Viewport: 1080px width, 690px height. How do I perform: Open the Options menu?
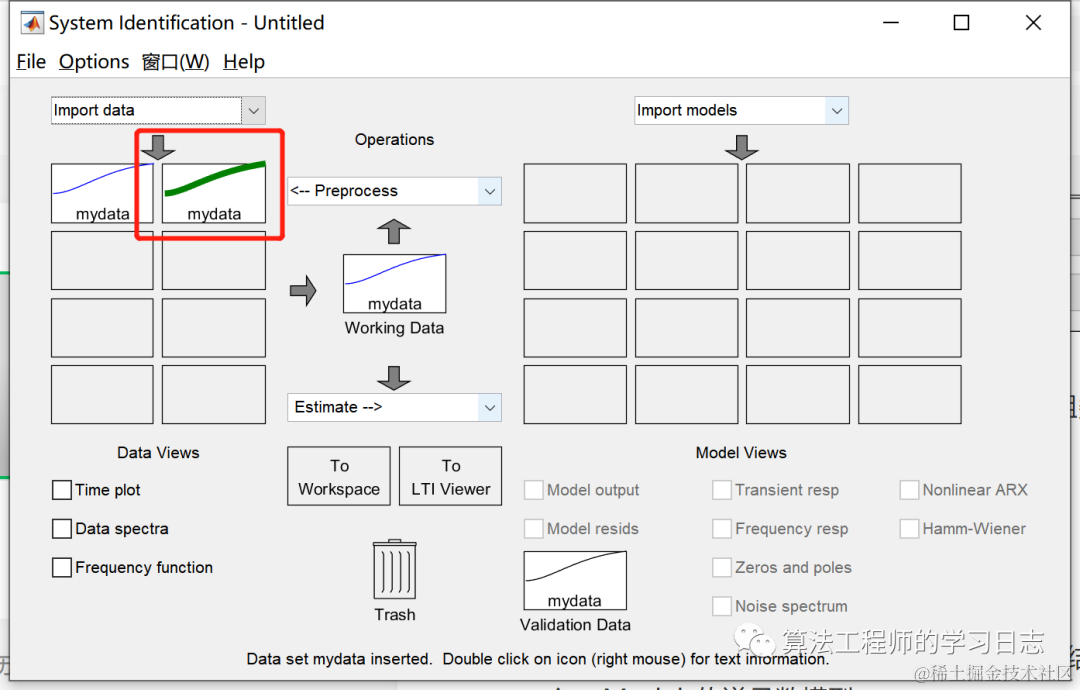coord(94,62)
